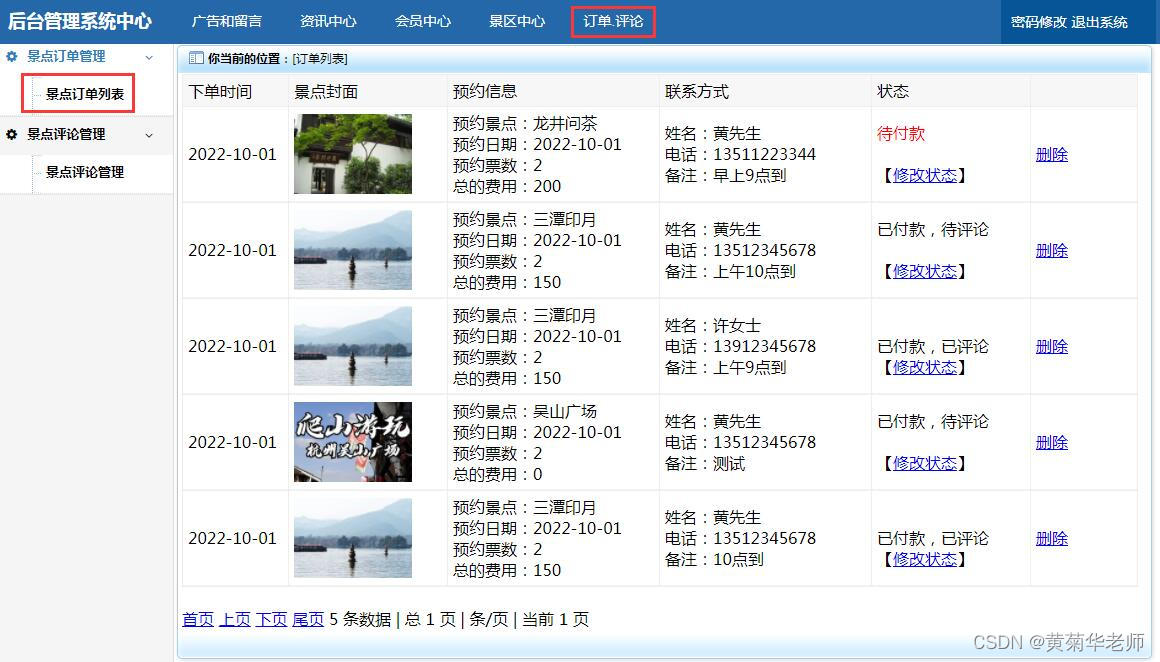The image size is (1160, 662).
Task: Open 吴山广场 cover thumbnail
Action: pos(353,442)
